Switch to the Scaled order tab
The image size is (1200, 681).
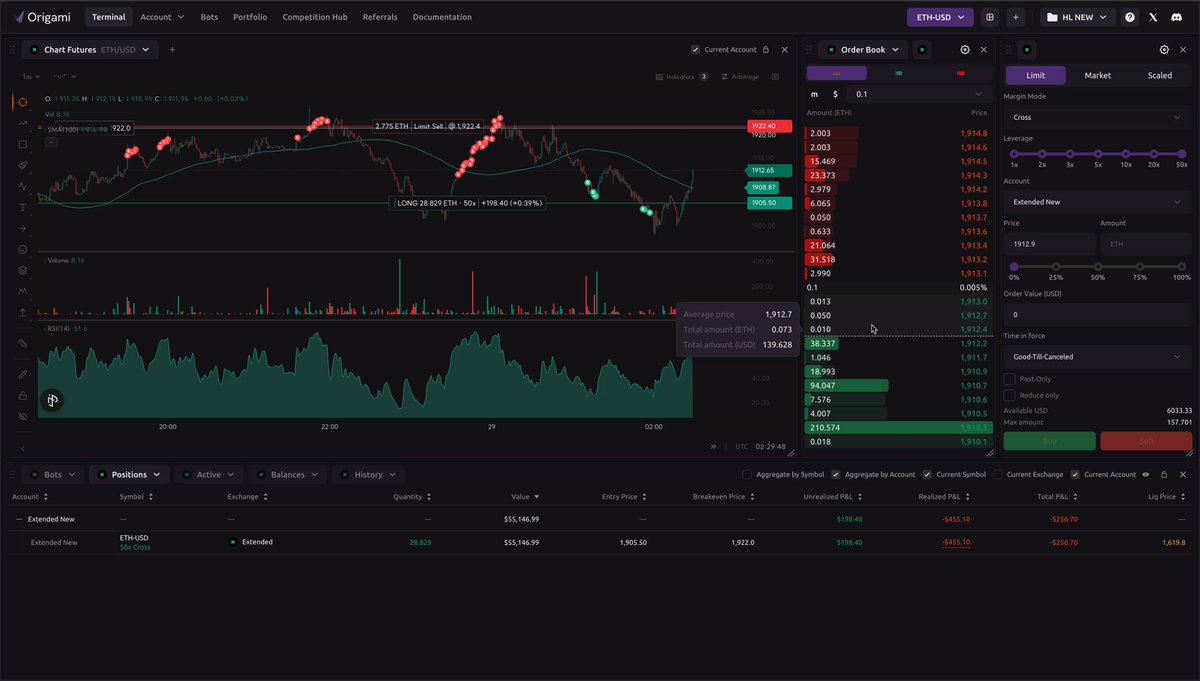(1160, 76)
